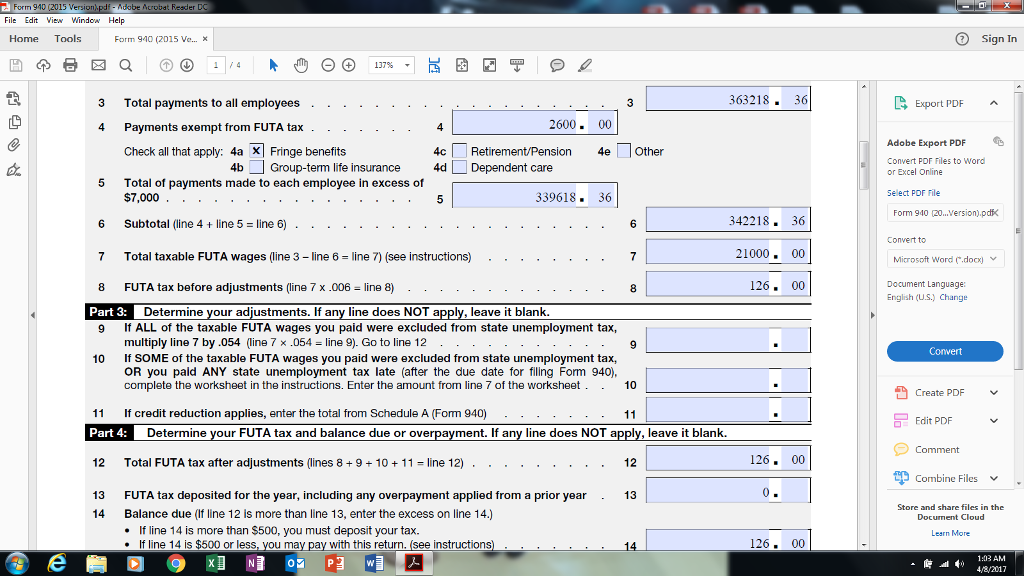Check the 4e Other box
The image size is (1024, 576).
(x=624, y=151)
